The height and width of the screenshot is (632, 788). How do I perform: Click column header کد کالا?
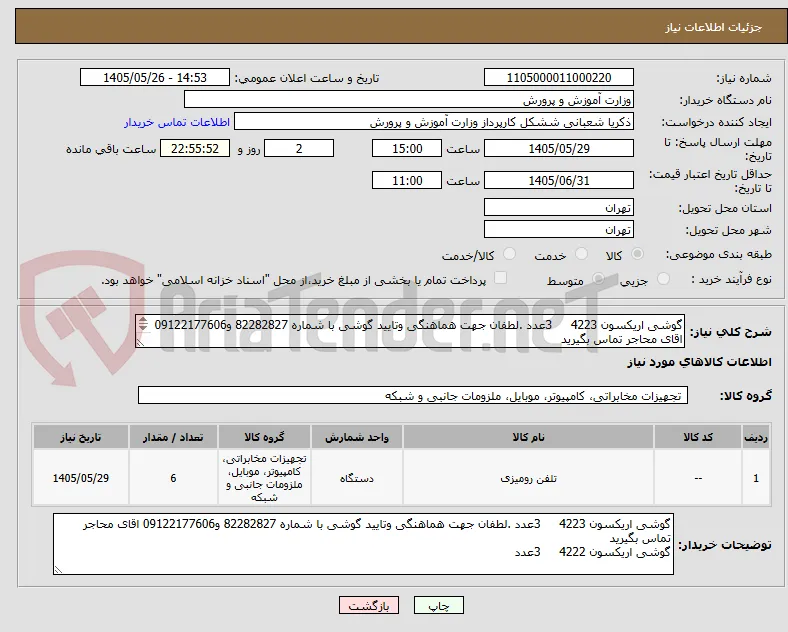698,437
